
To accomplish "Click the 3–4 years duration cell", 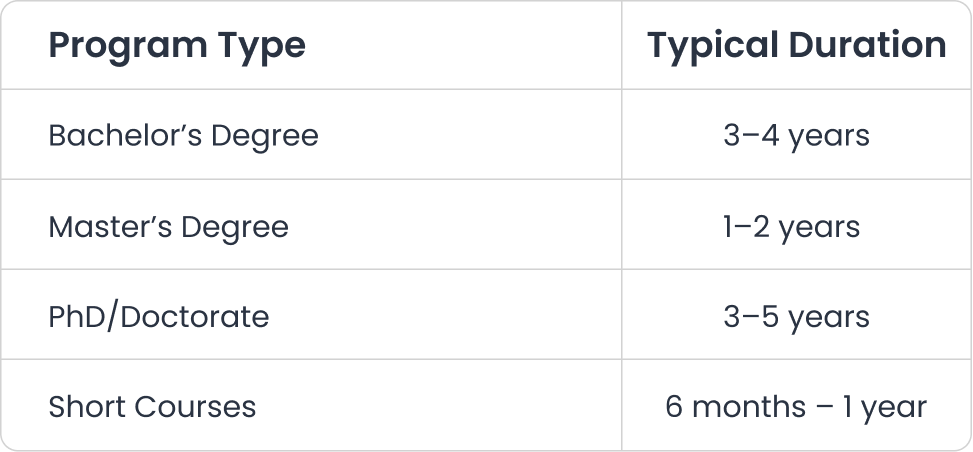I will (x=796, y=135).
